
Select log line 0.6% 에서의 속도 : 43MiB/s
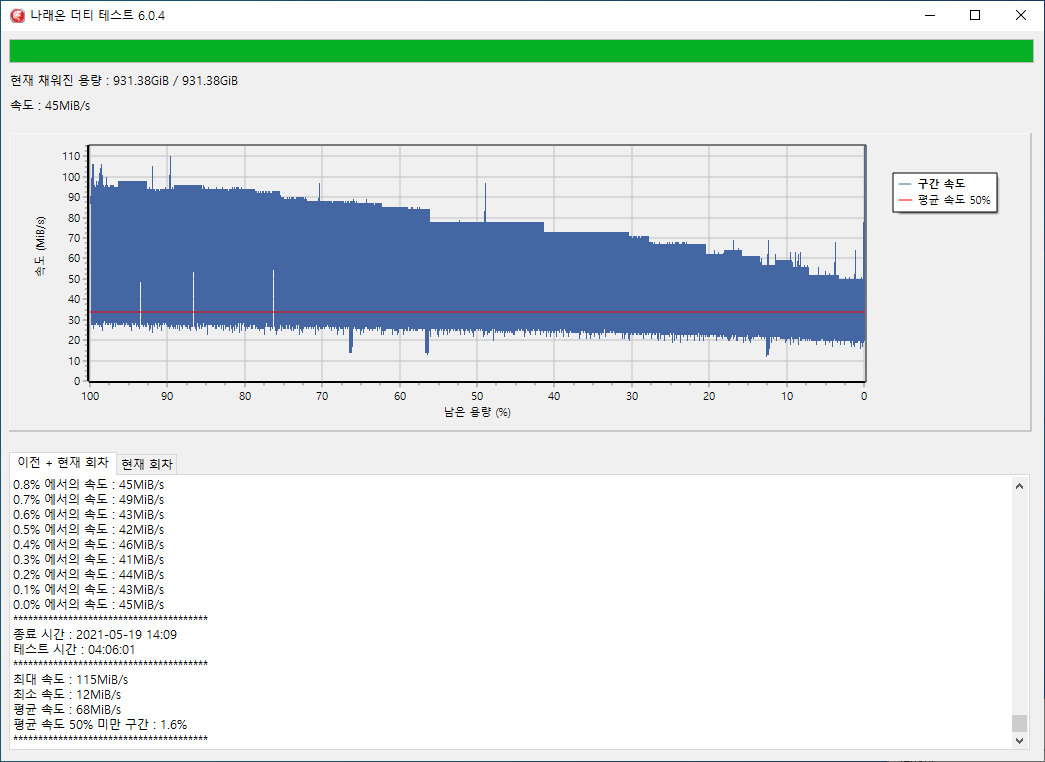click(x=89, y=515)
